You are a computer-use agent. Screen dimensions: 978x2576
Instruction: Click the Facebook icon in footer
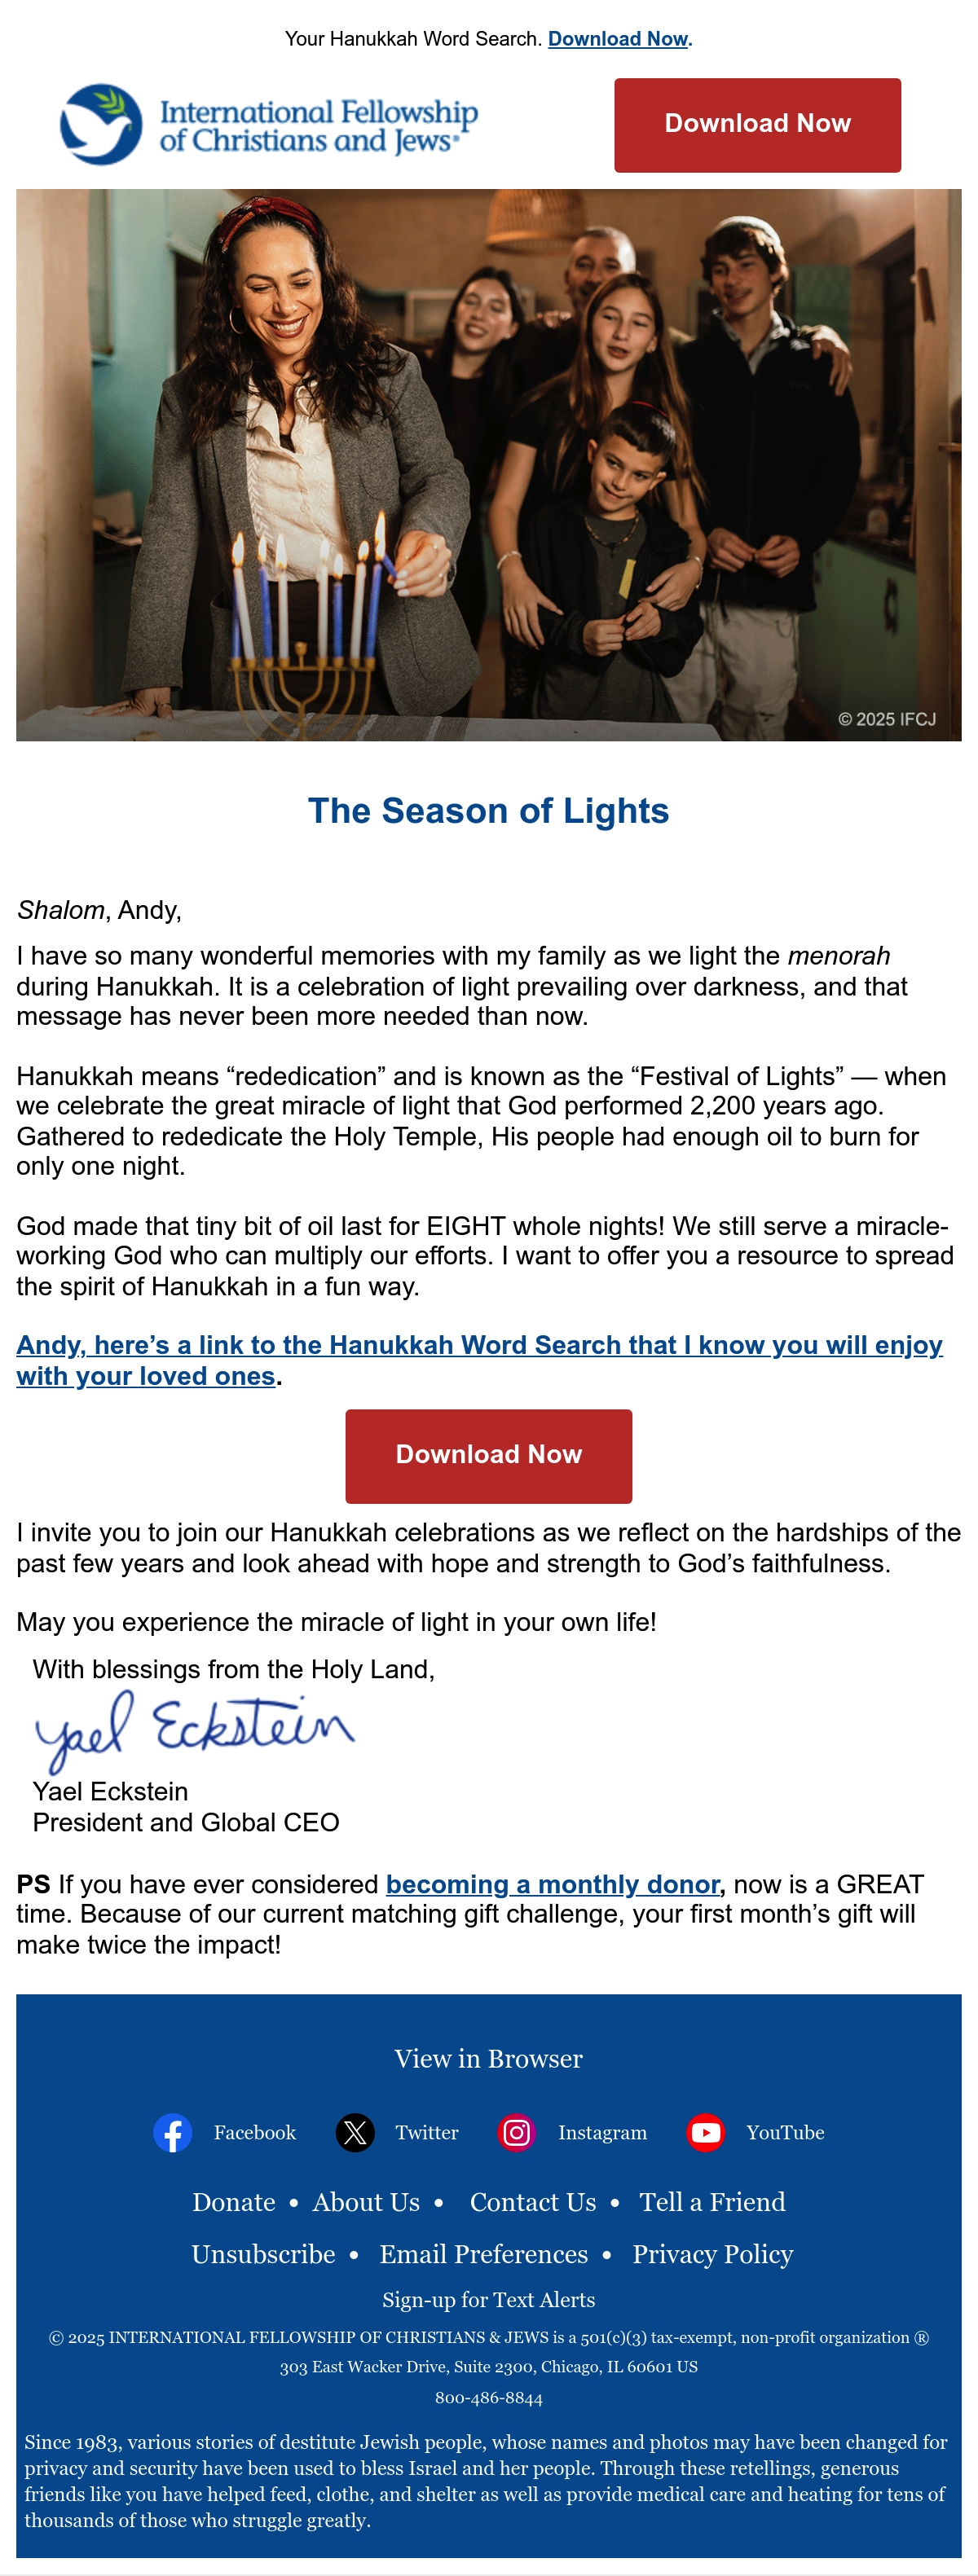point(172,2132)
